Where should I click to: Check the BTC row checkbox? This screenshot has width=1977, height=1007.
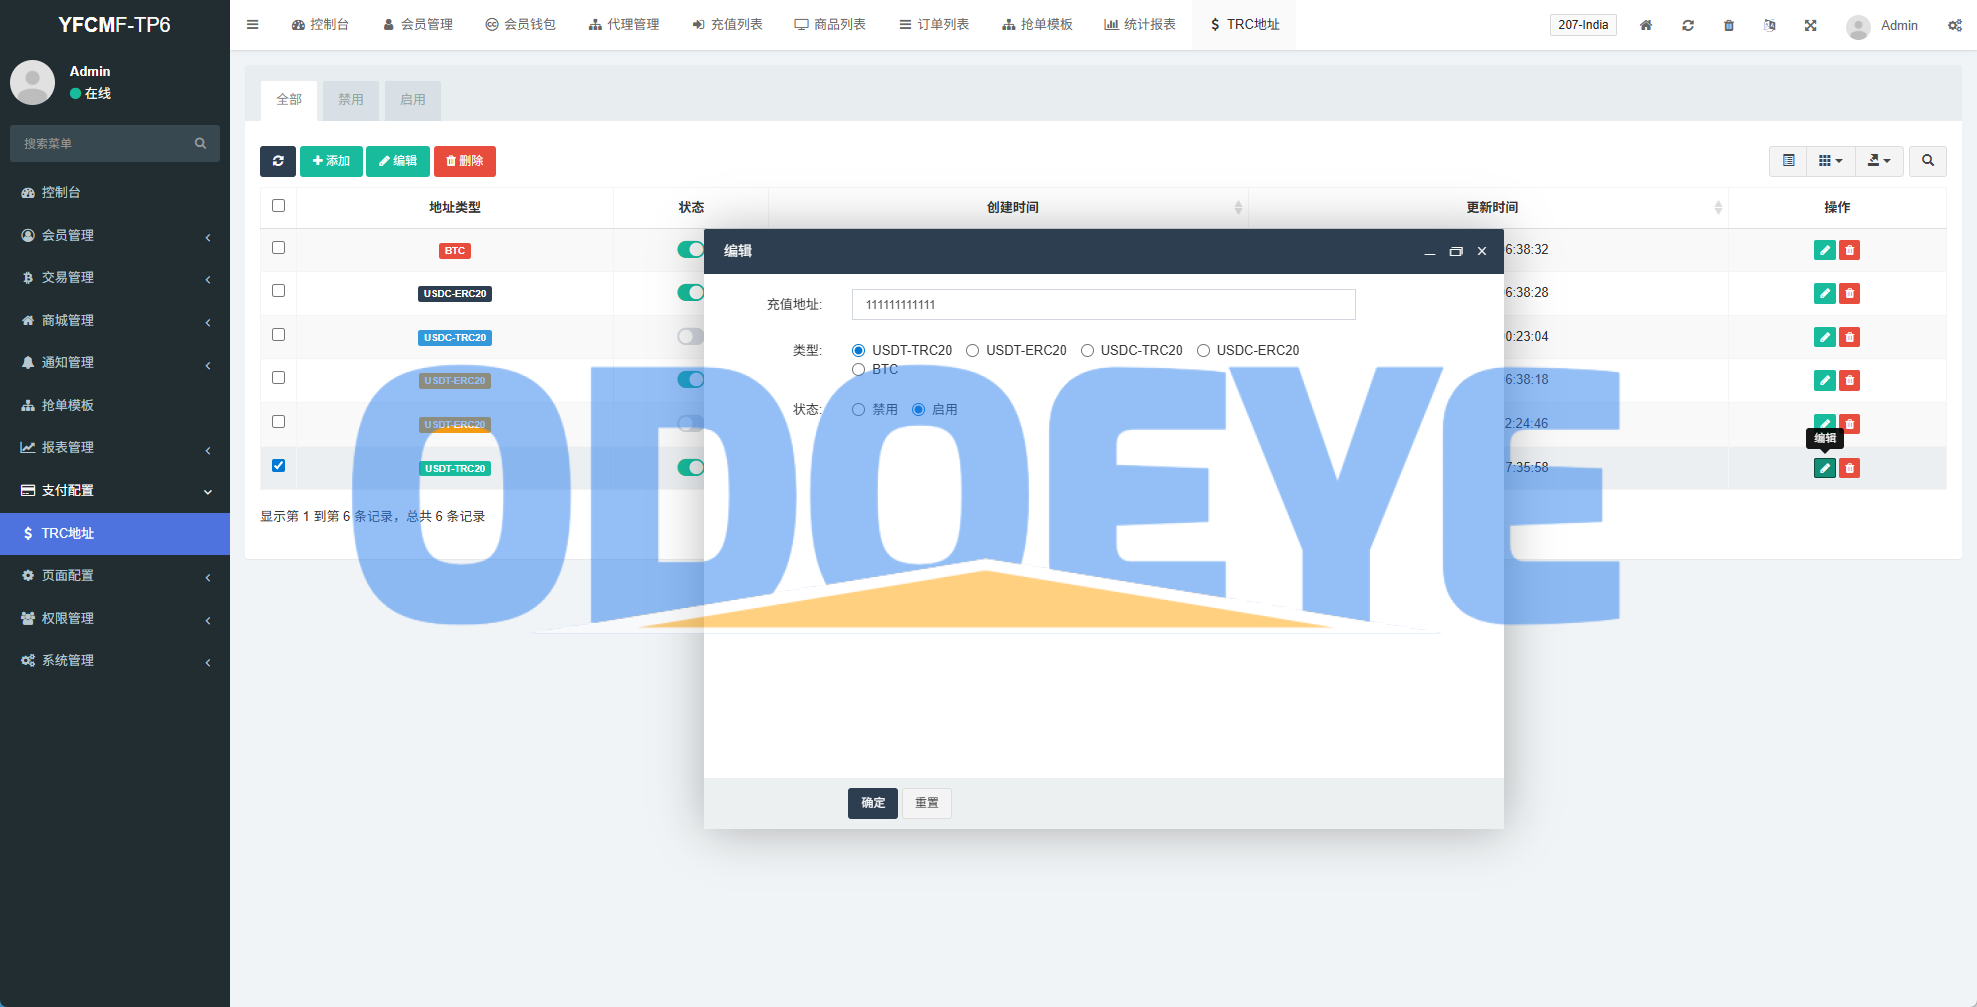(279, 248)
